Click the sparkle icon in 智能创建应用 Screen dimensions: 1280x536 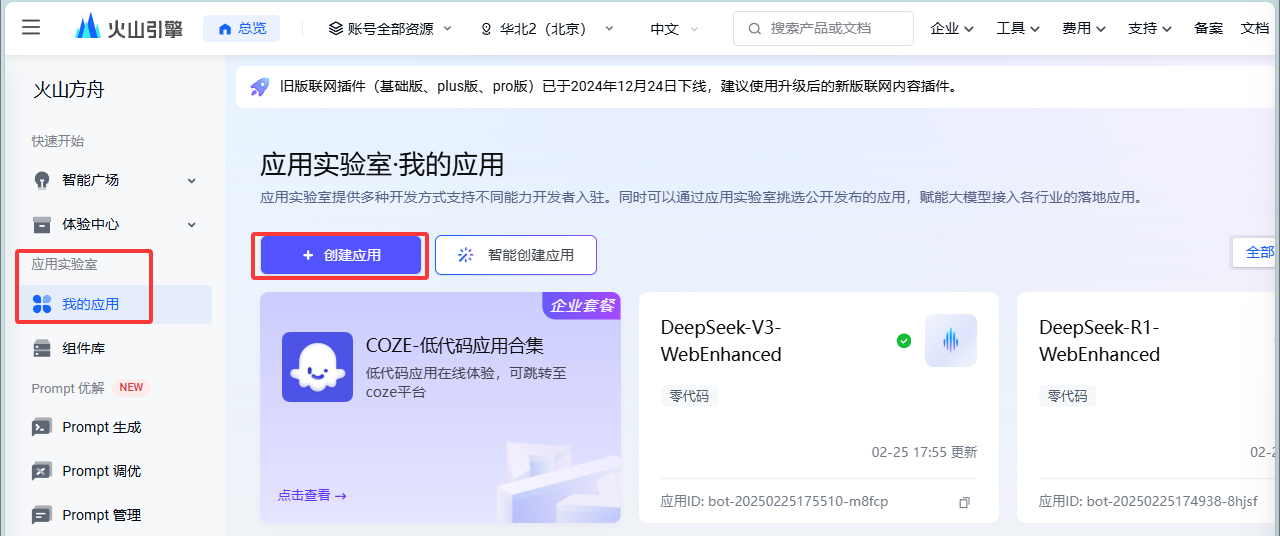coord(465,255)
